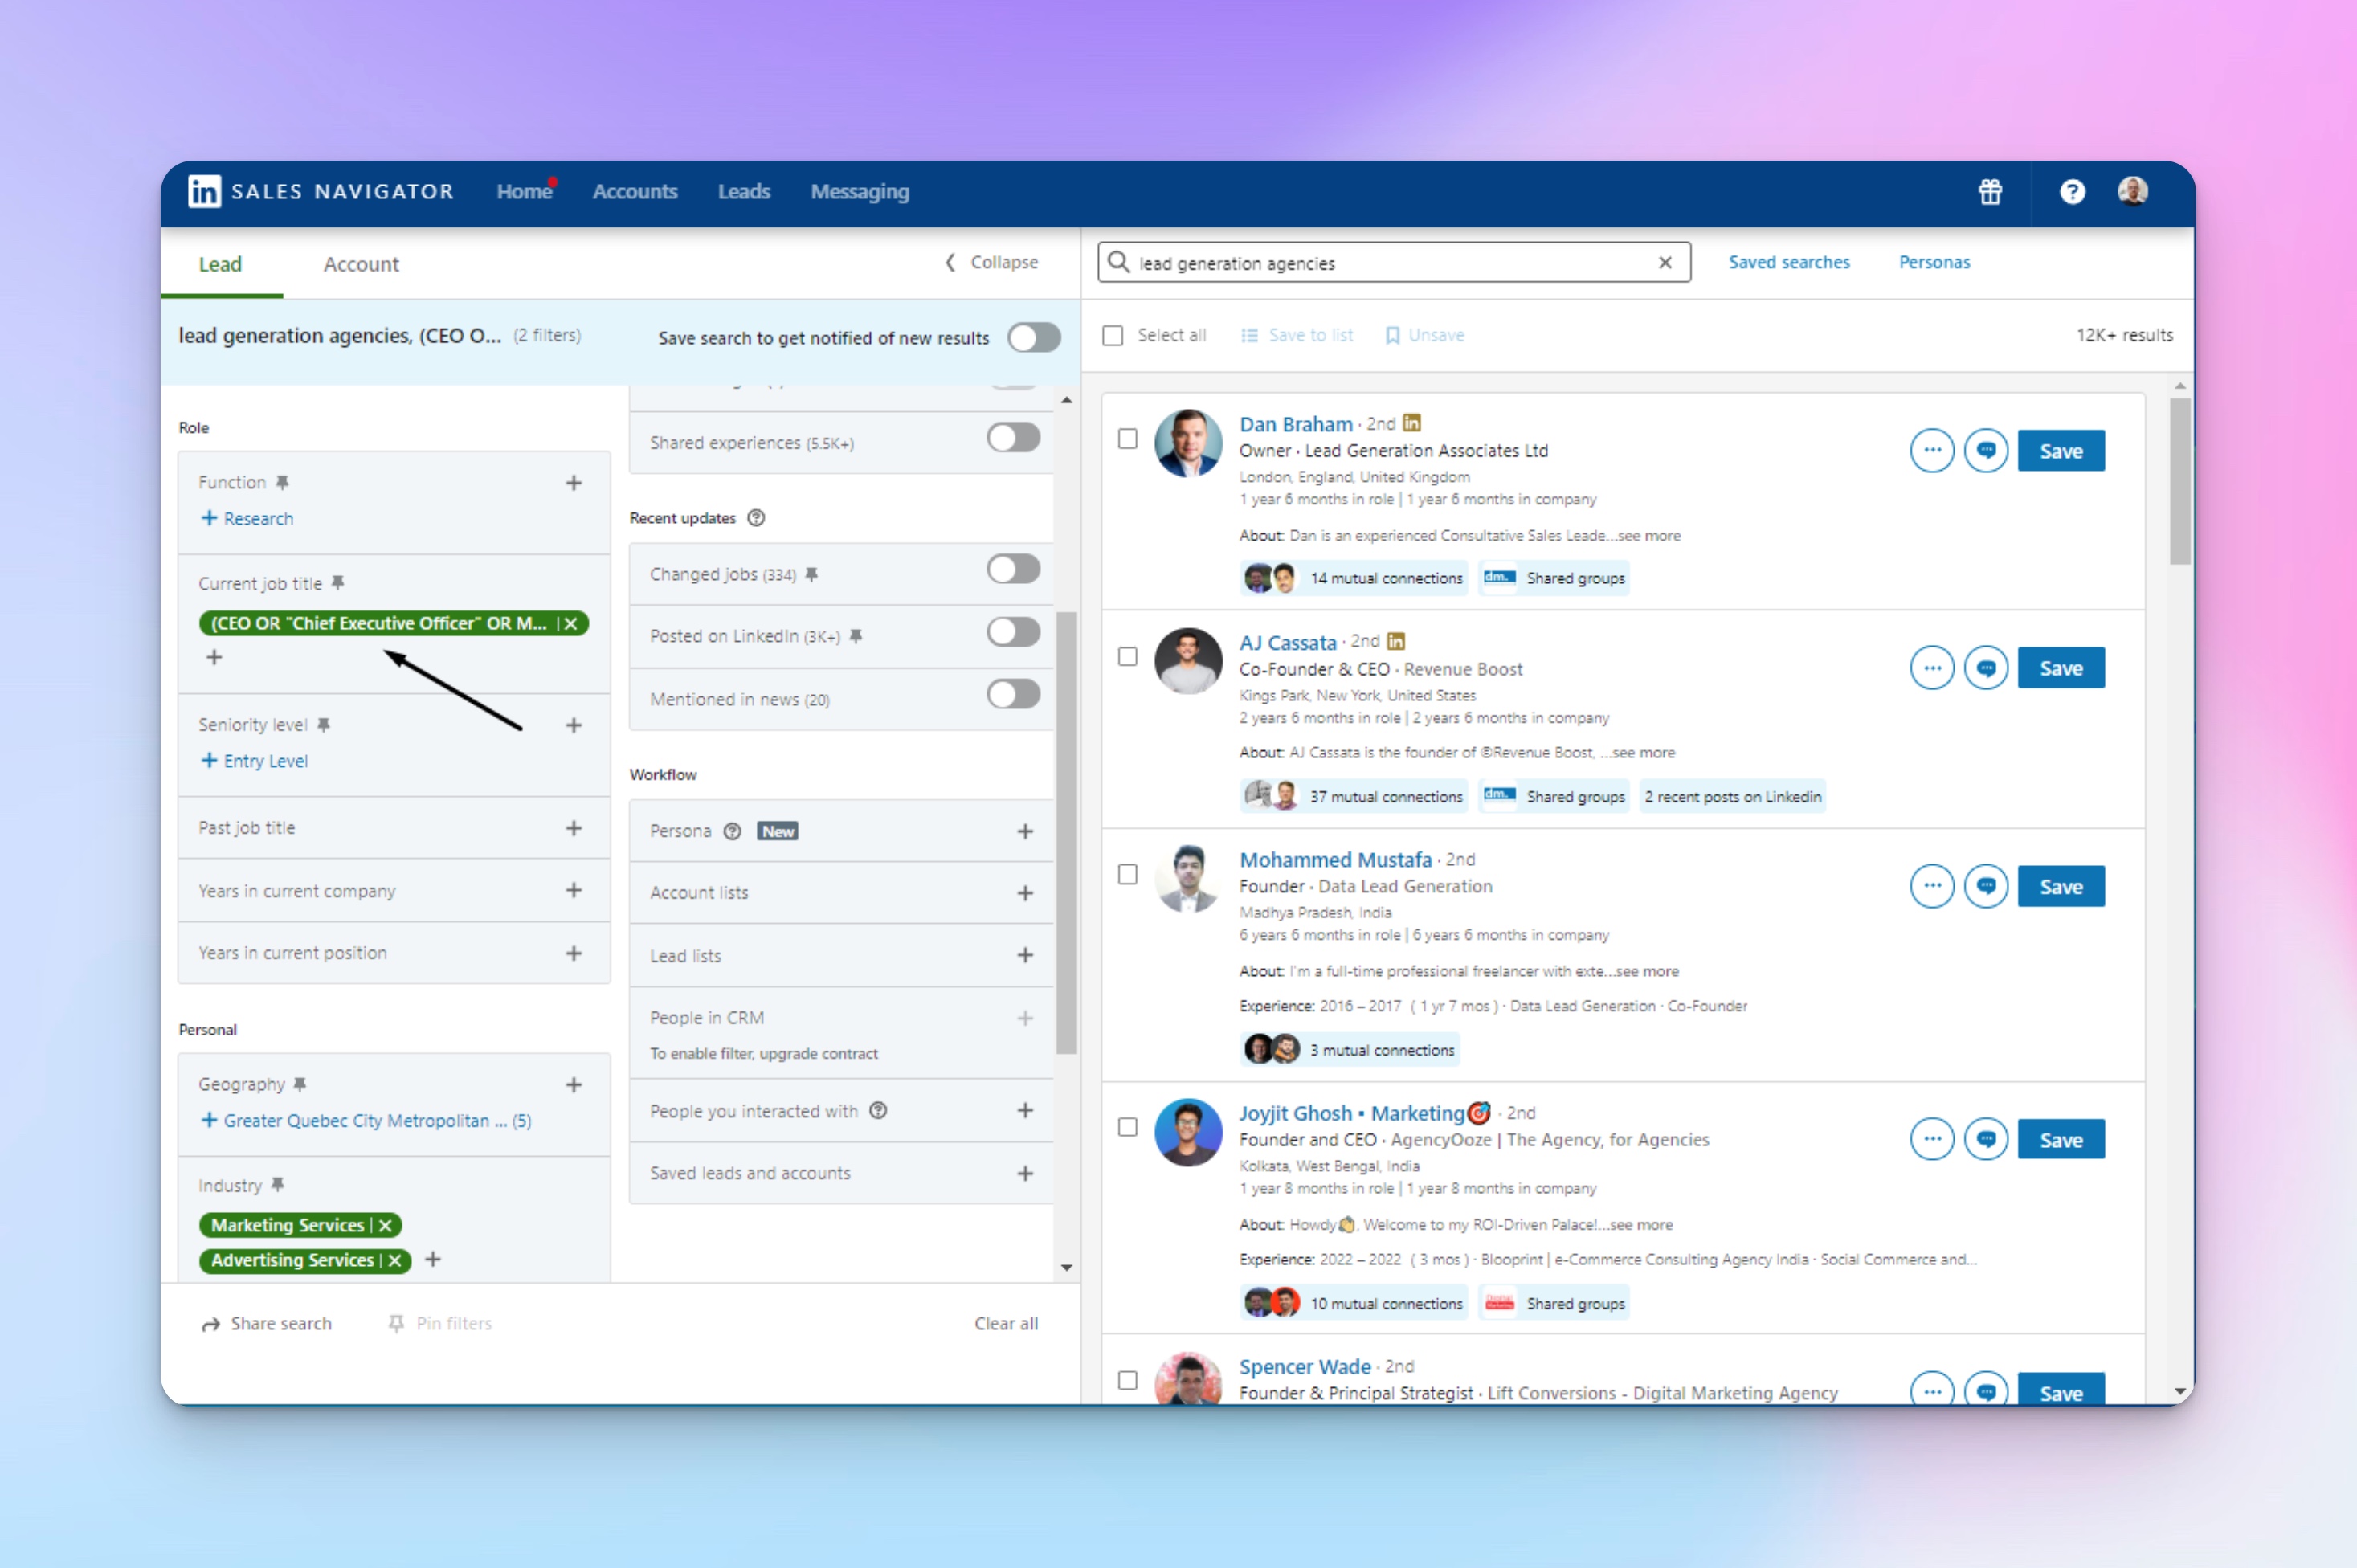Enable the save search notification toggle
The width and height of the screenshot is (2357, 1568).
[1033, 338]
